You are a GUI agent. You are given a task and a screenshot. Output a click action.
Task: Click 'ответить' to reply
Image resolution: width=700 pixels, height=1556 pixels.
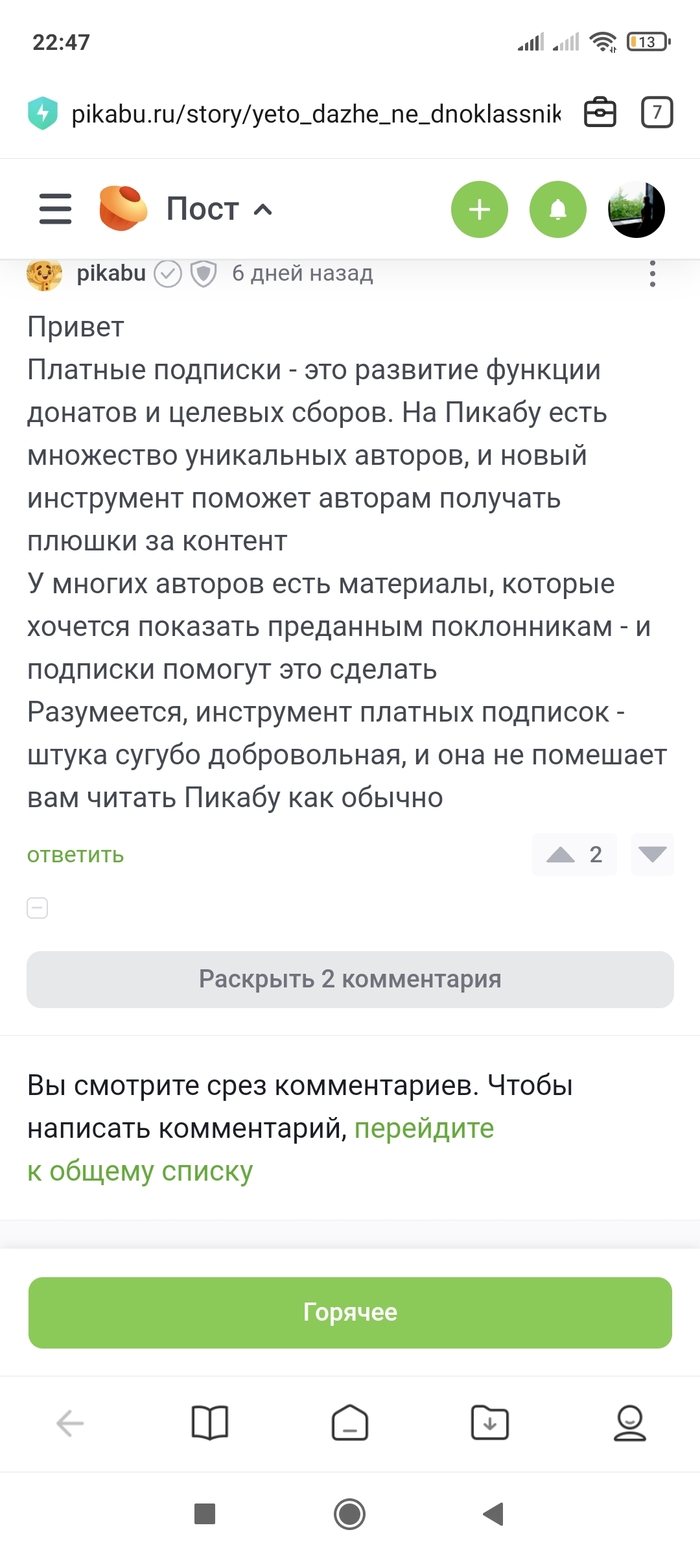pos(76,855)
